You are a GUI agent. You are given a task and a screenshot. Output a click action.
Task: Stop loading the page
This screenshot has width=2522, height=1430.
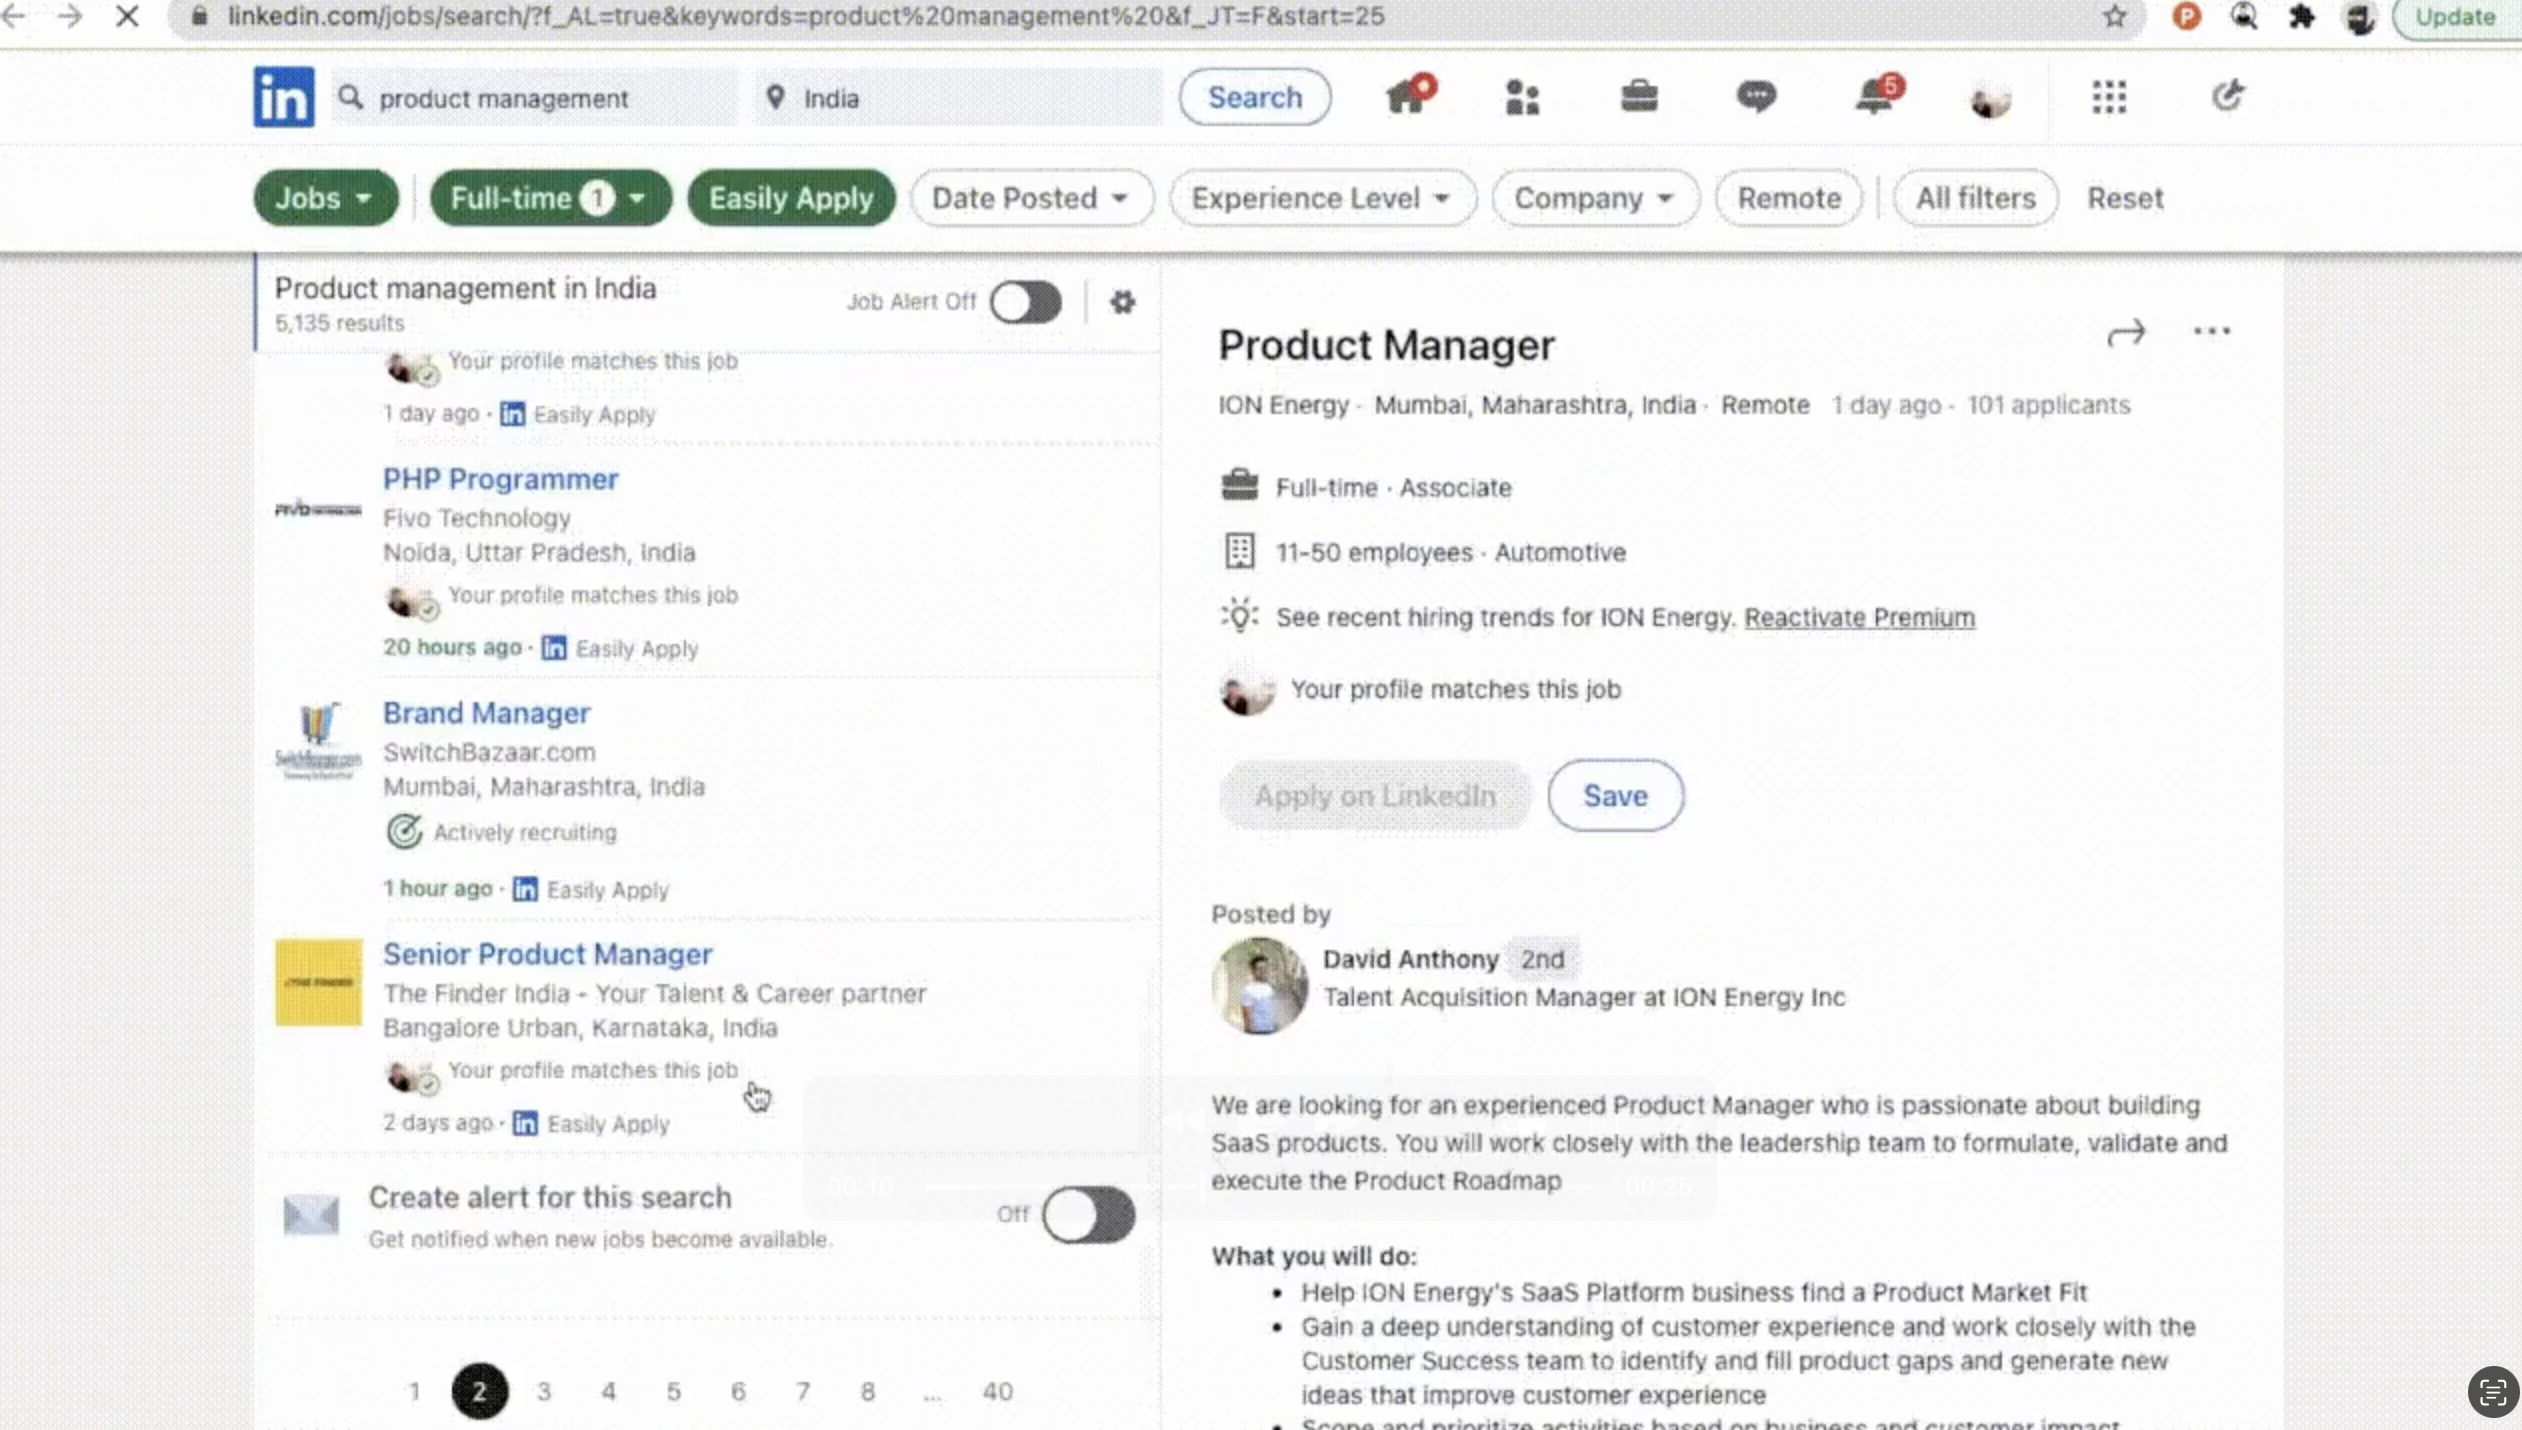[127, 17]
